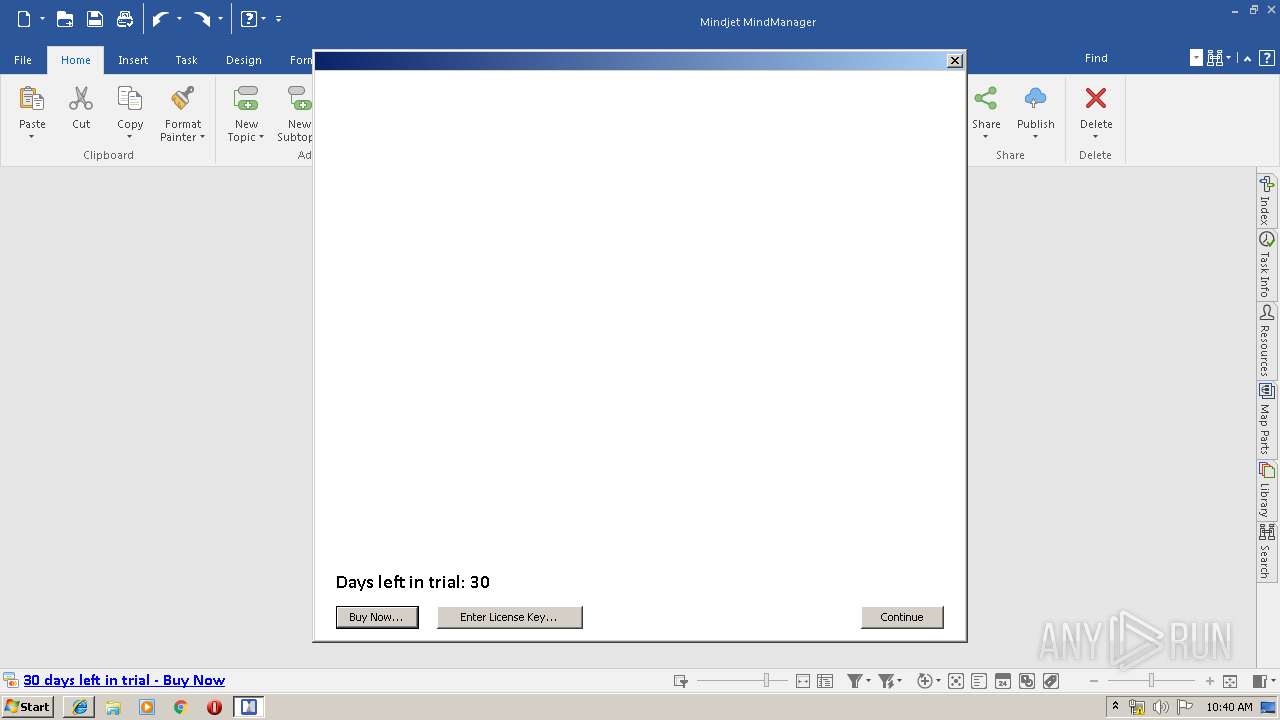Image resolution: width=1280 pixels, height=720 pixels.
Task: Open Customize Quick Access Toolbar arrow
Action: pos(278,19)
